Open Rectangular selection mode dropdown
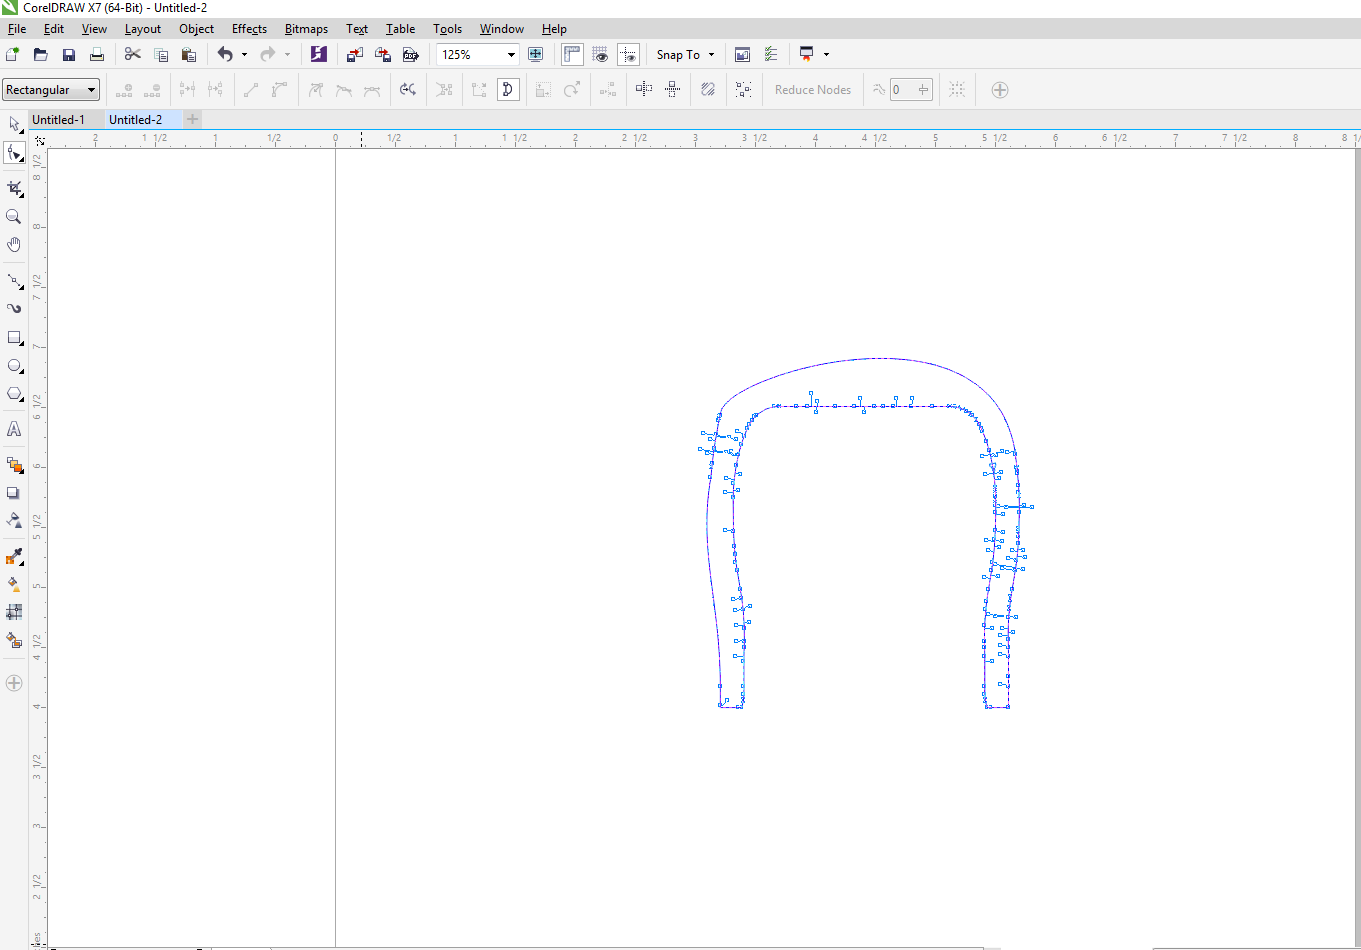Viewport: 1361px width, 950px height. click(51, 90)
